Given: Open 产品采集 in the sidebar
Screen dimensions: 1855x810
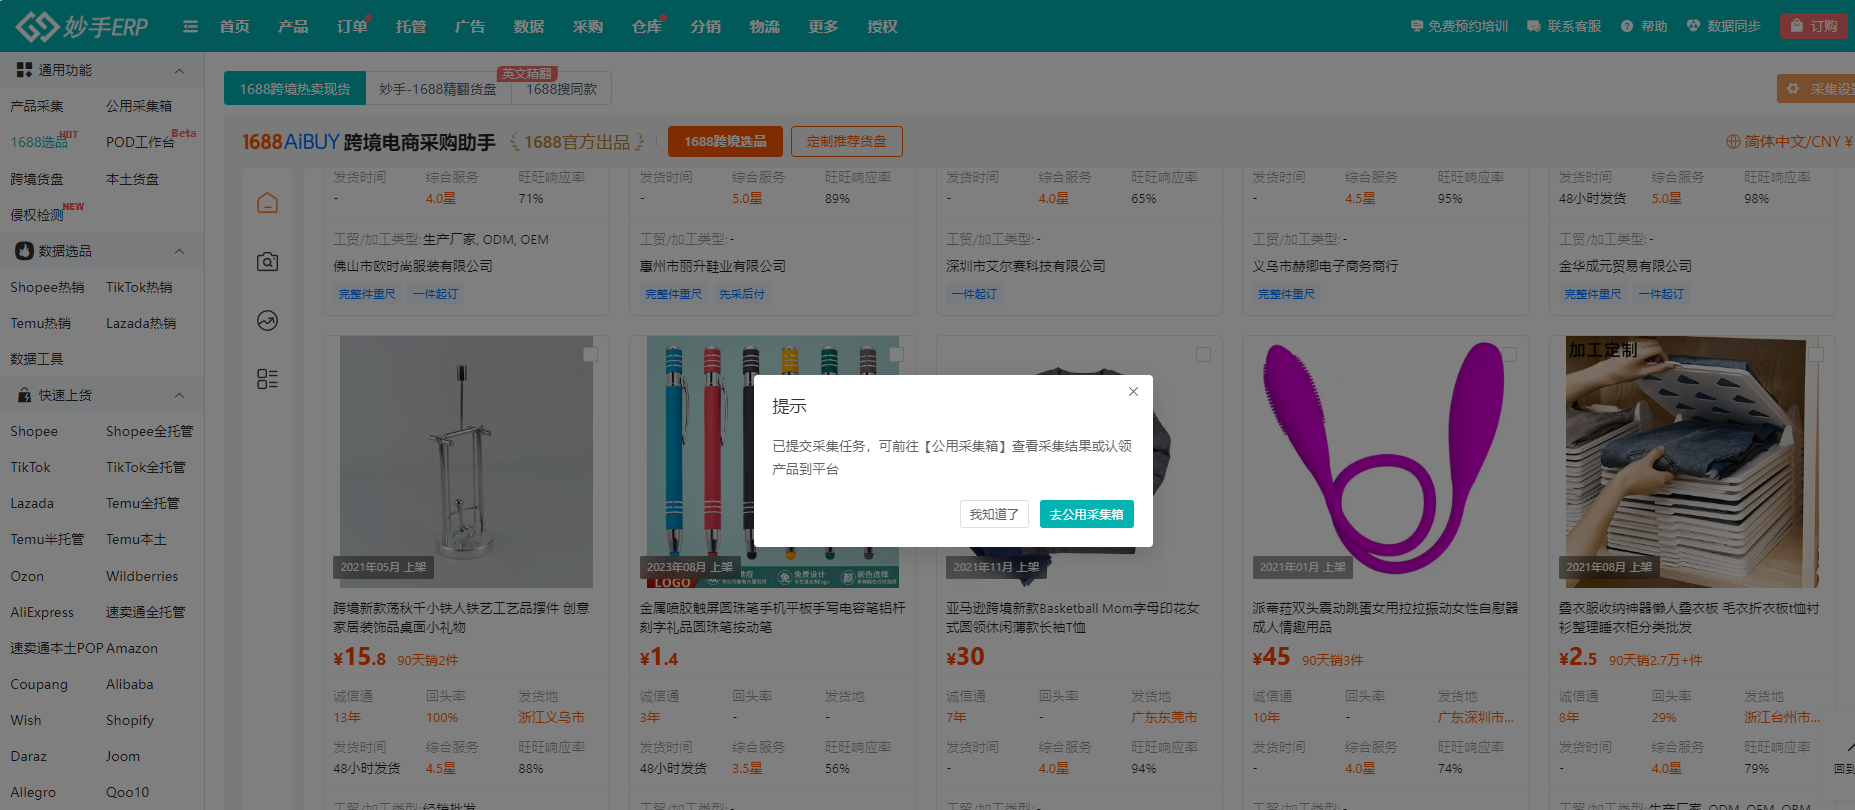Looking at the screenshot, I should click(37, 106).
